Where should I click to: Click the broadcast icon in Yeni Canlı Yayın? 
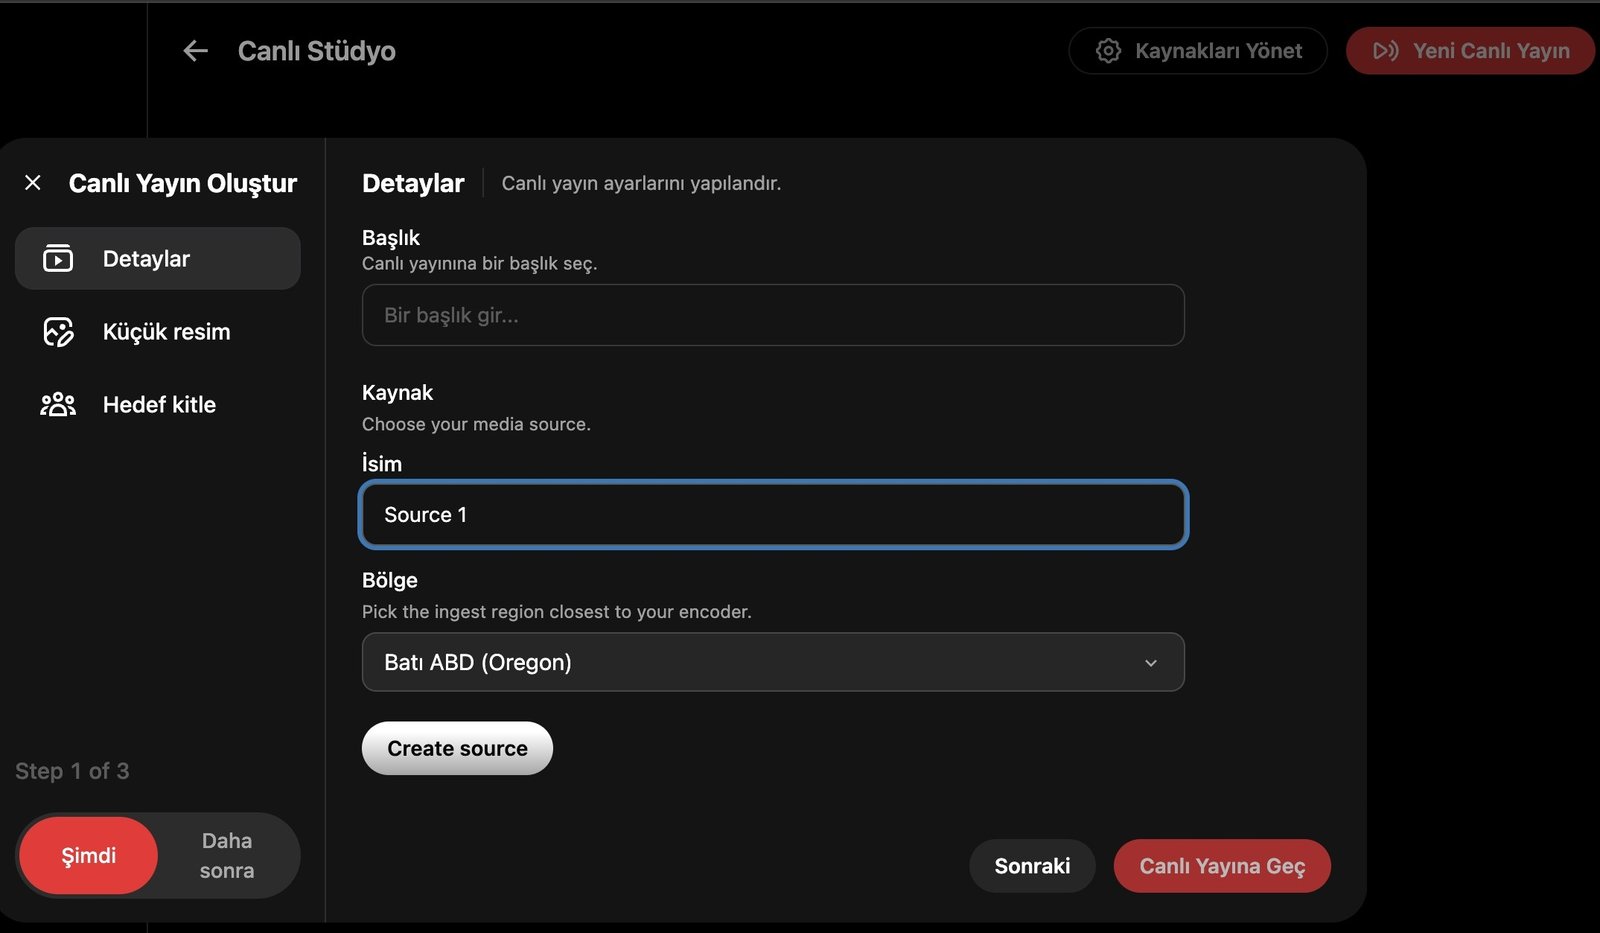(1385, 51)
